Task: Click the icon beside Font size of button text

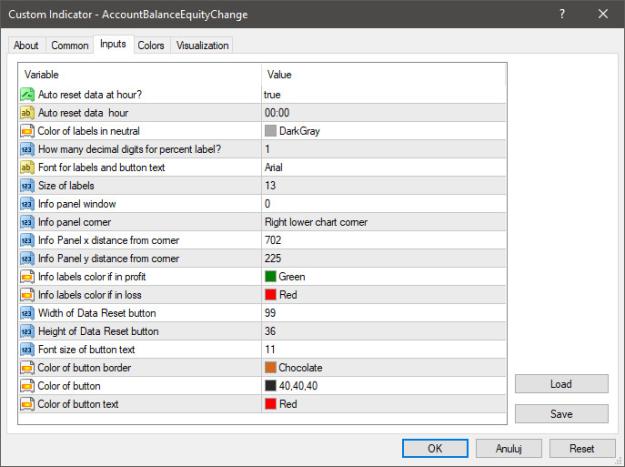Action: (27, 349)
